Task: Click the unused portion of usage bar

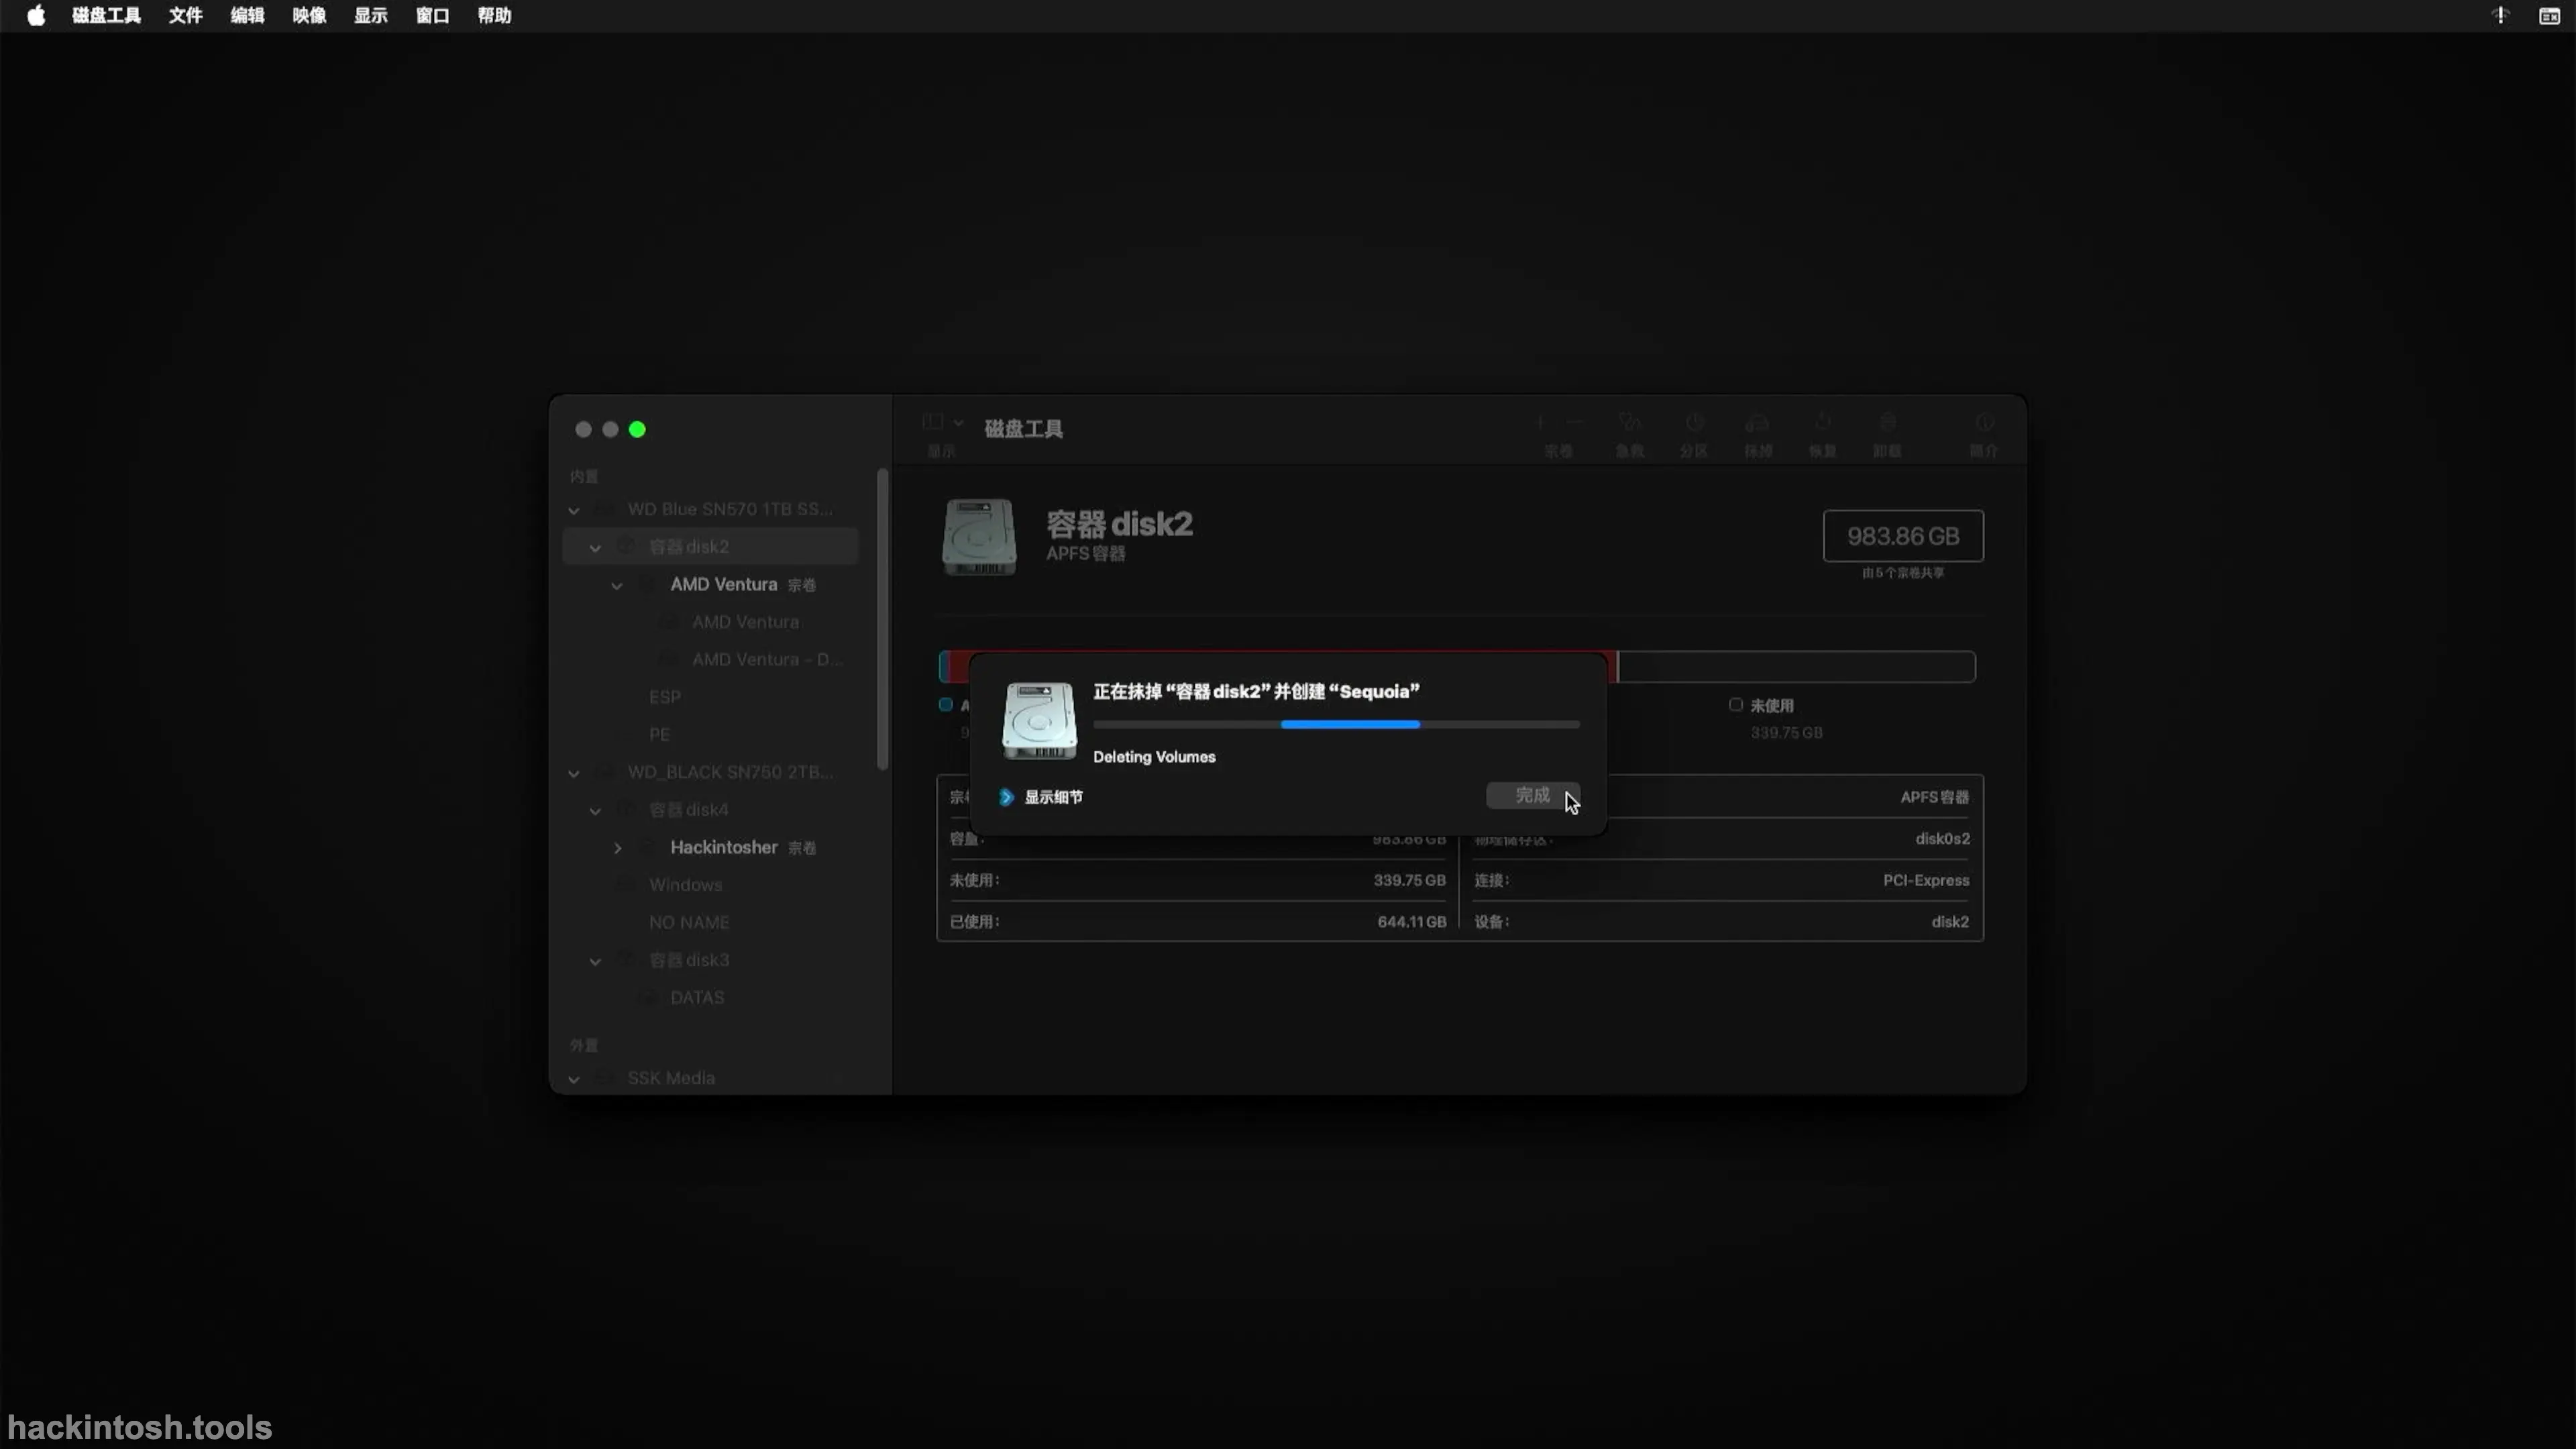Action: coord(1797,667)
